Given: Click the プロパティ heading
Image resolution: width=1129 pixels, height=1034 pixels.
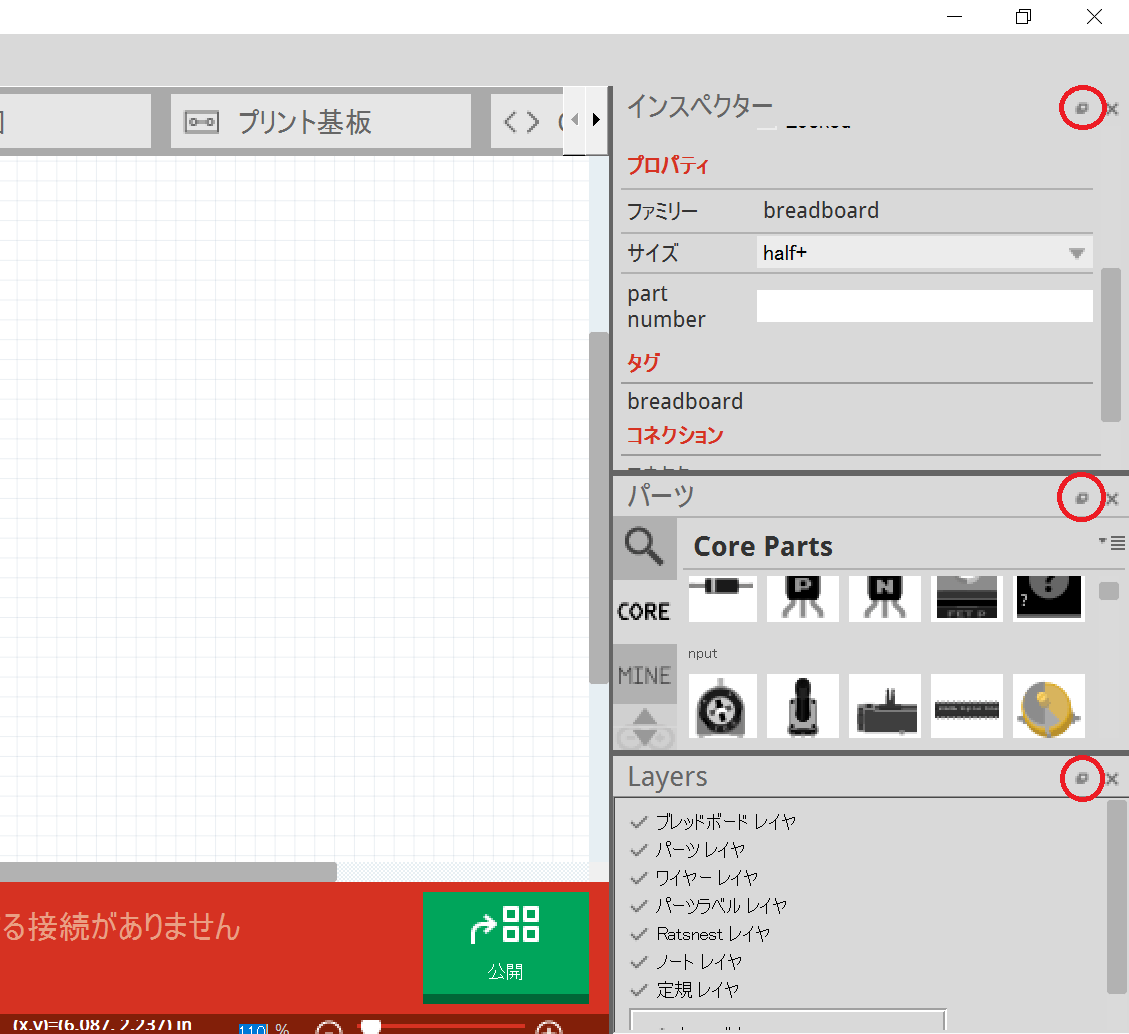Looking at the screenshot, I should pyautogui.click(x=668, y=165).
